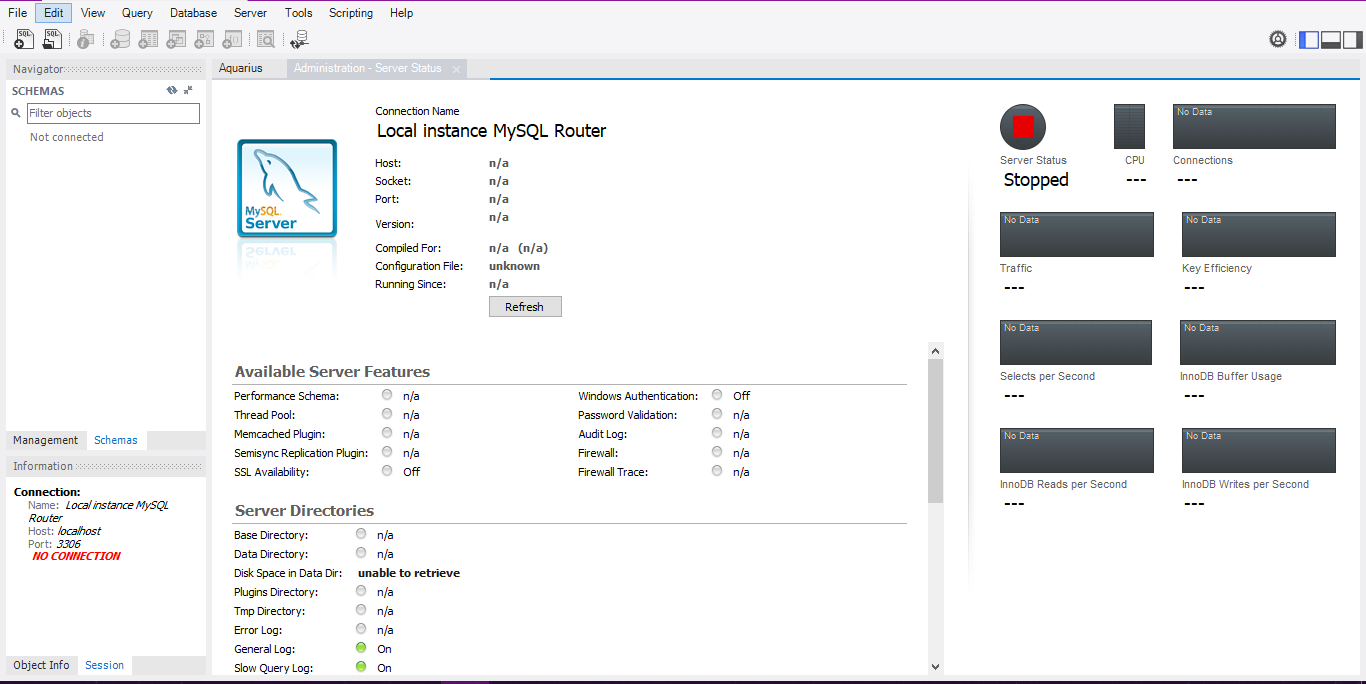The width and height of the screenshot is (1366, 684).
Task: Click the Traffic graph
Action: [1077, 235]
